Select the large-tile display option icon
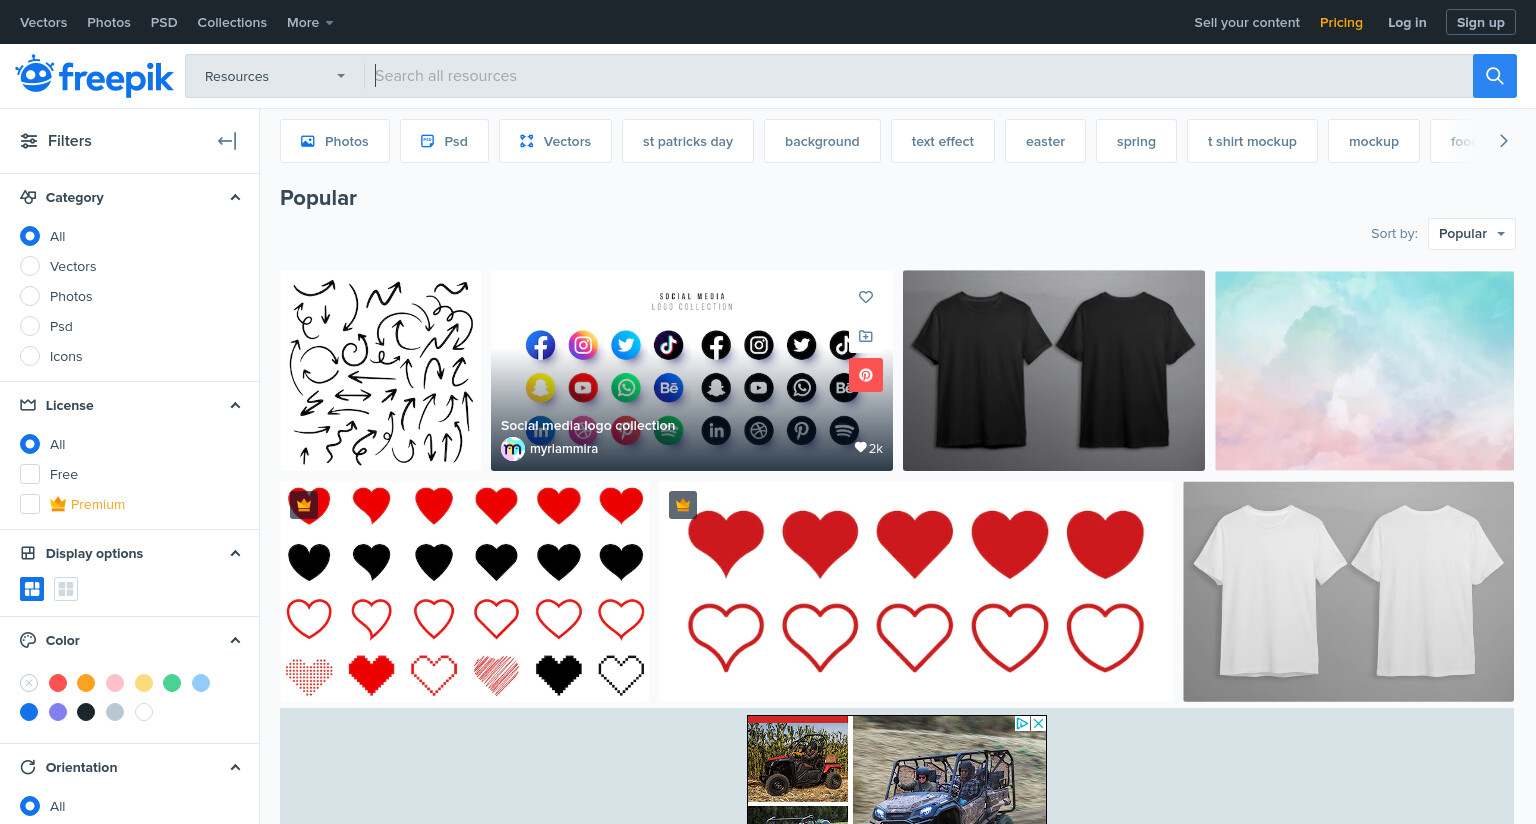 pyautogui.click(x=32, y=589)
